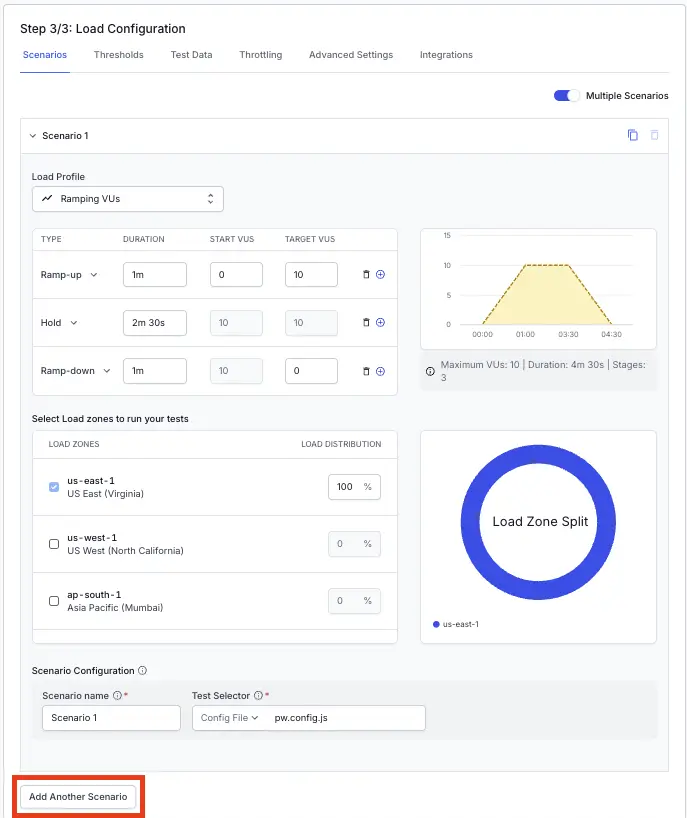Click the START VUS column header

click(232, 239)
